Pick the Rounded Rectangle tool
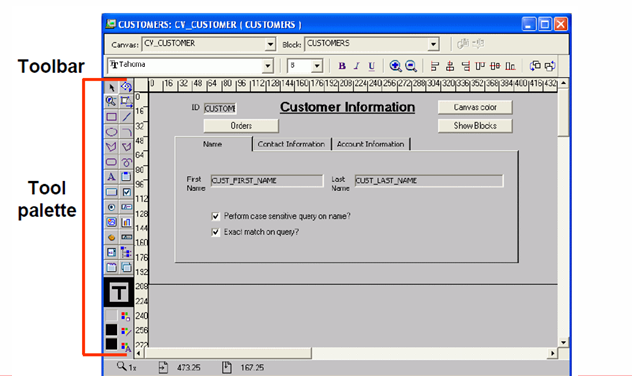This screenshot has height=376, width=632. pyautogui.click(x=111, y=162)
